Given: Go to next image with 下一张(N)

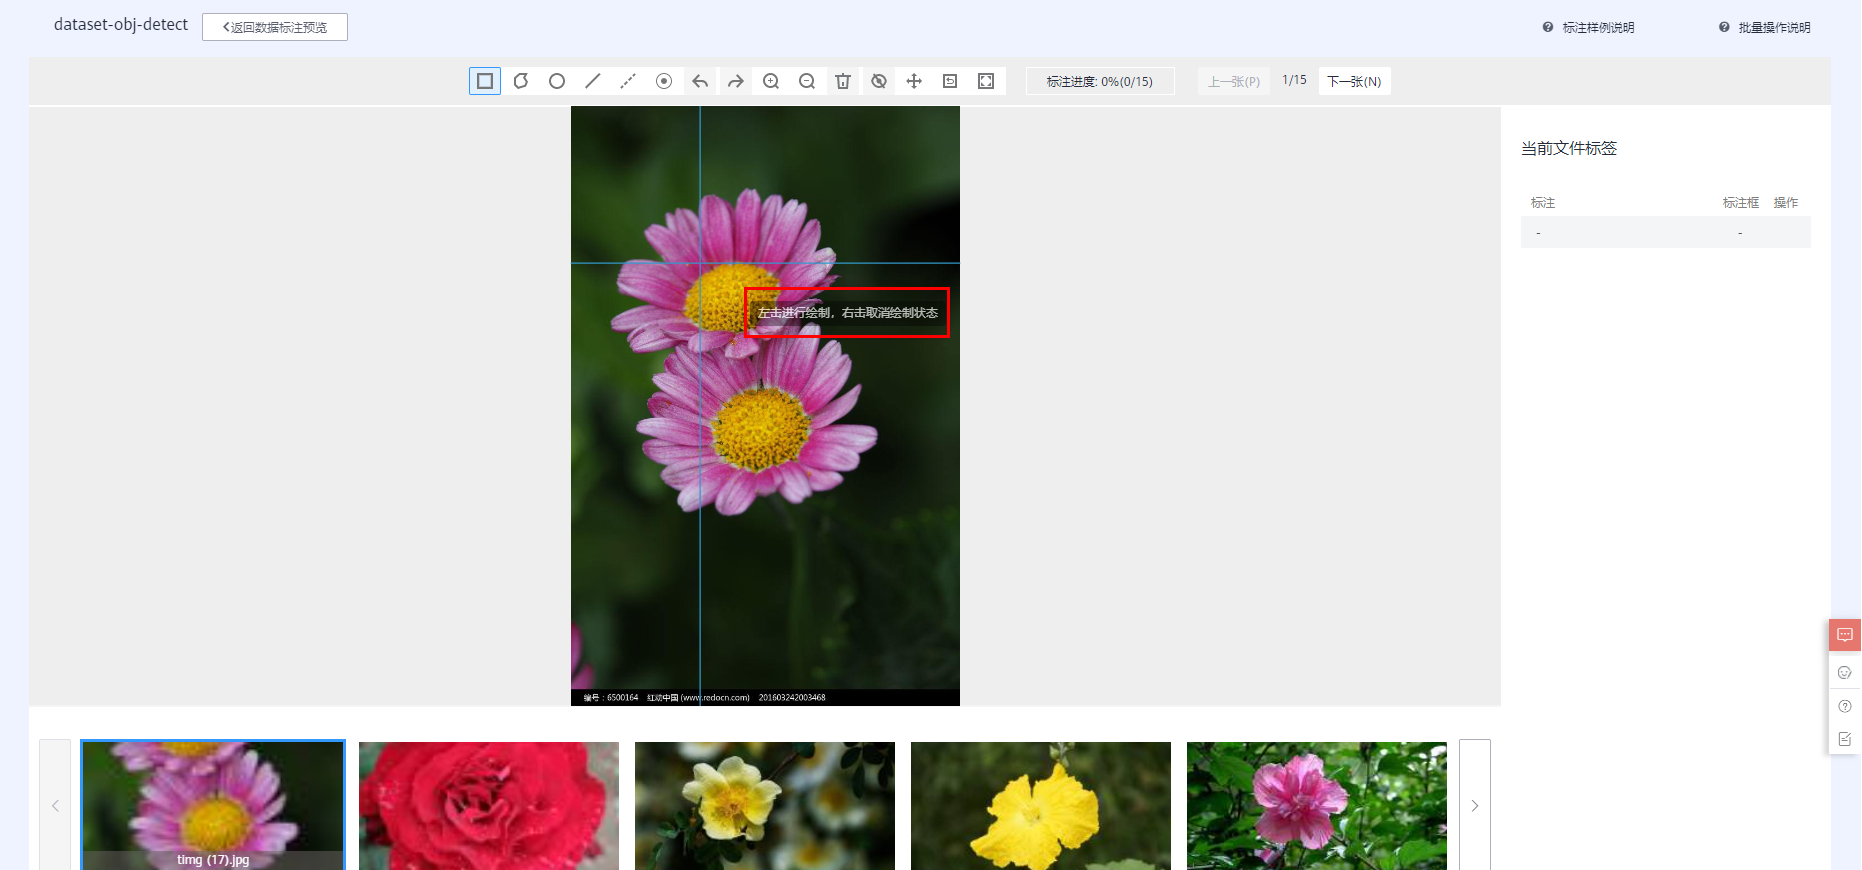Looking at the screenshot, I should 1354,81.
